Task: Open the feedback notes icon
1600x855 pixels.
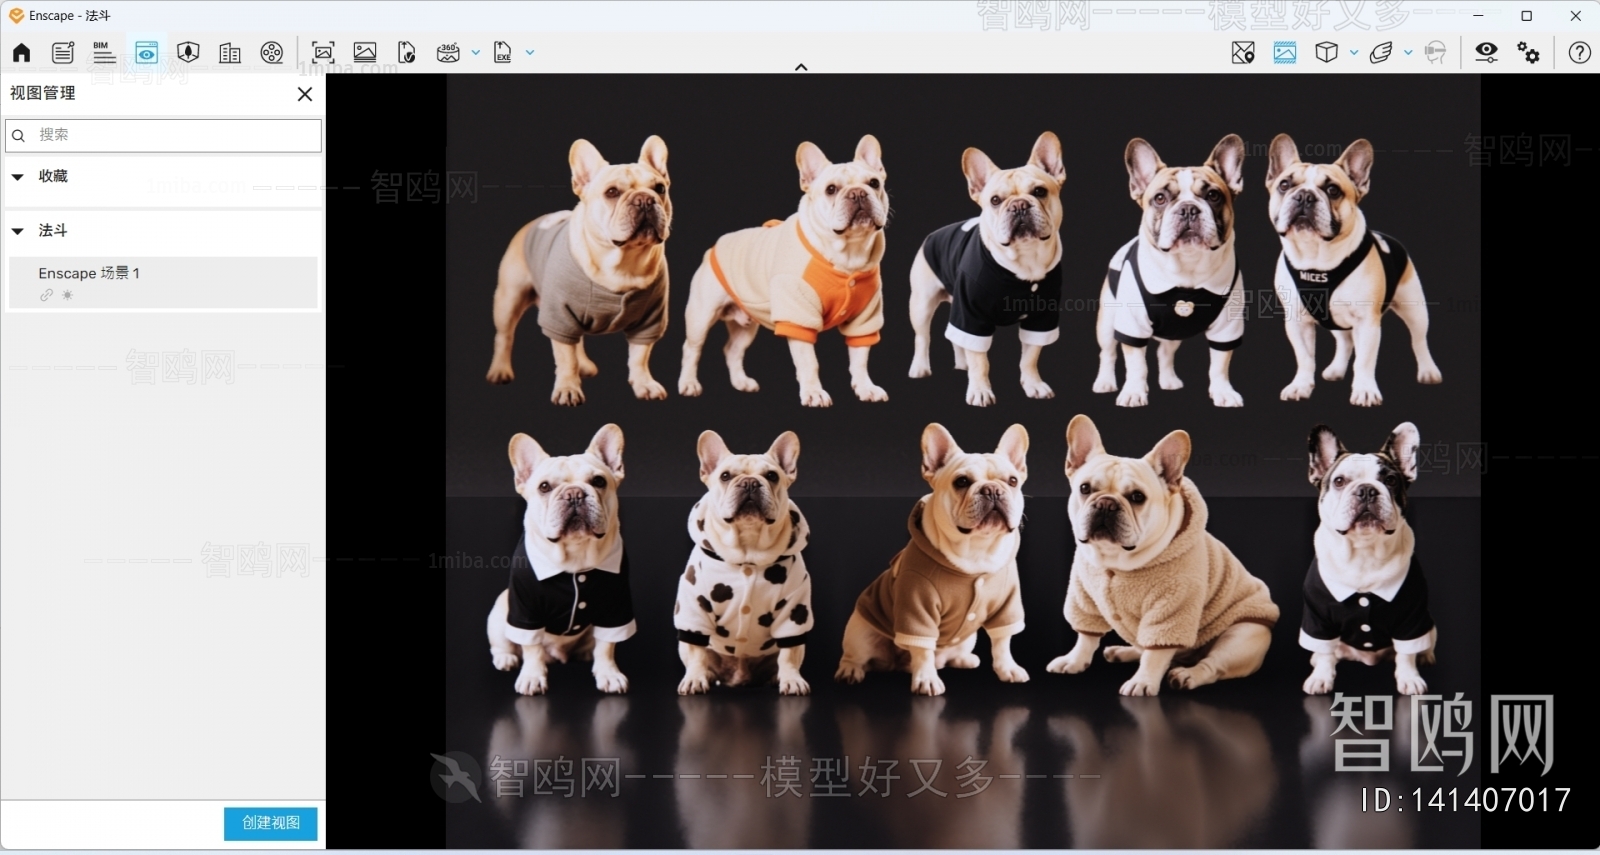Action: pos(63,53)
